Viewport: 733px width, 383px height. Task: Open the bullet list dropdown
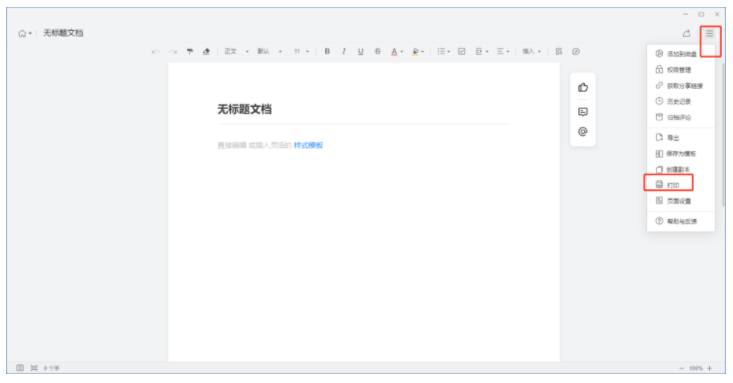tap(444, 51)
